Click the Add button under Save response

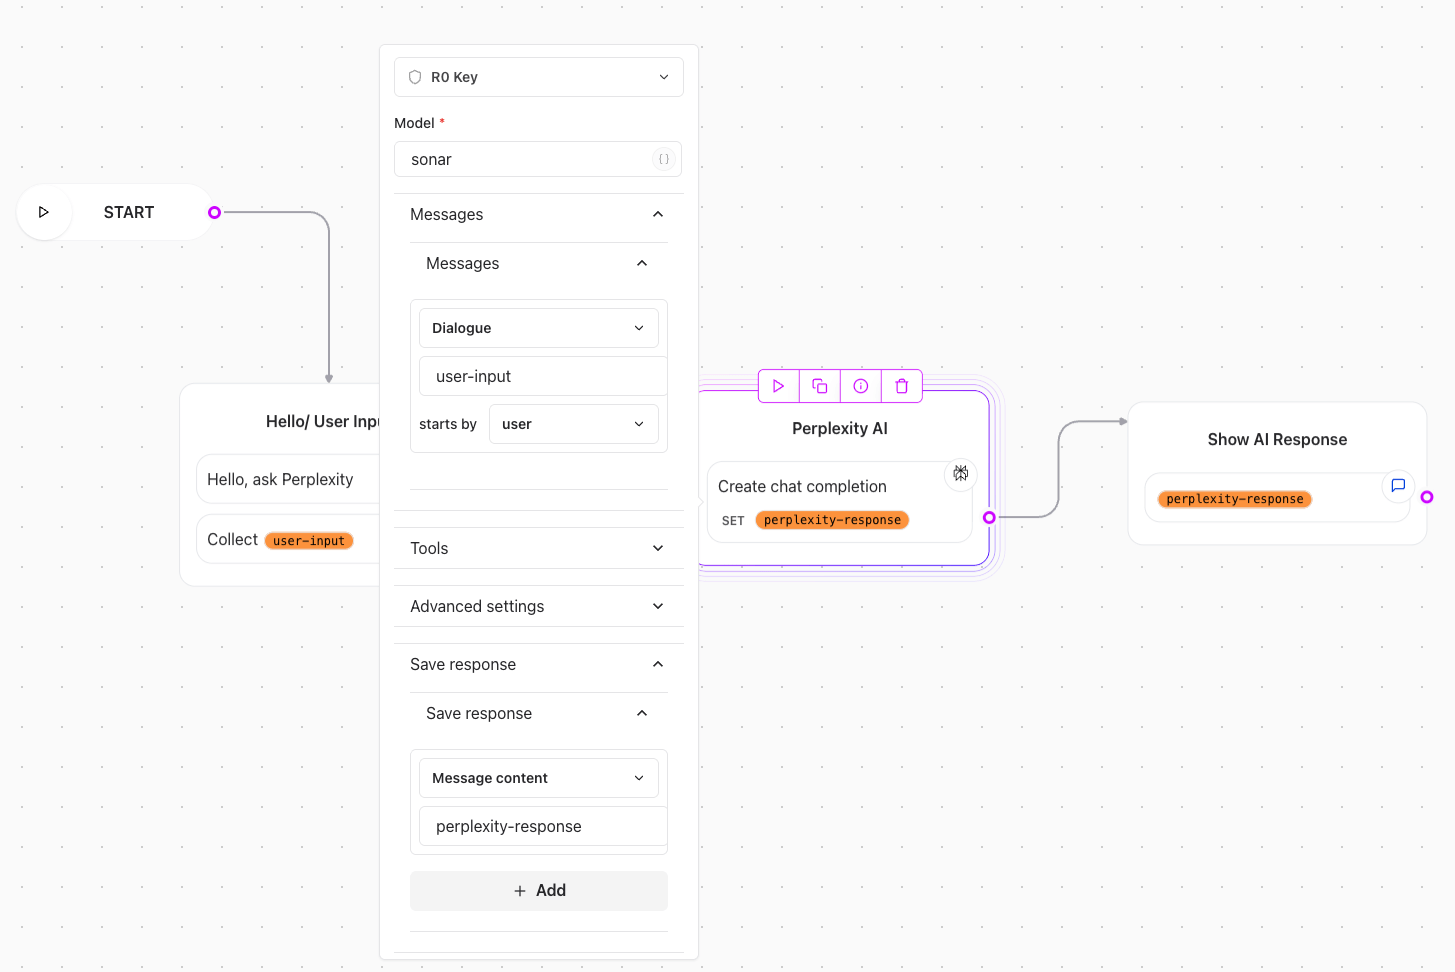coord(539,891)
